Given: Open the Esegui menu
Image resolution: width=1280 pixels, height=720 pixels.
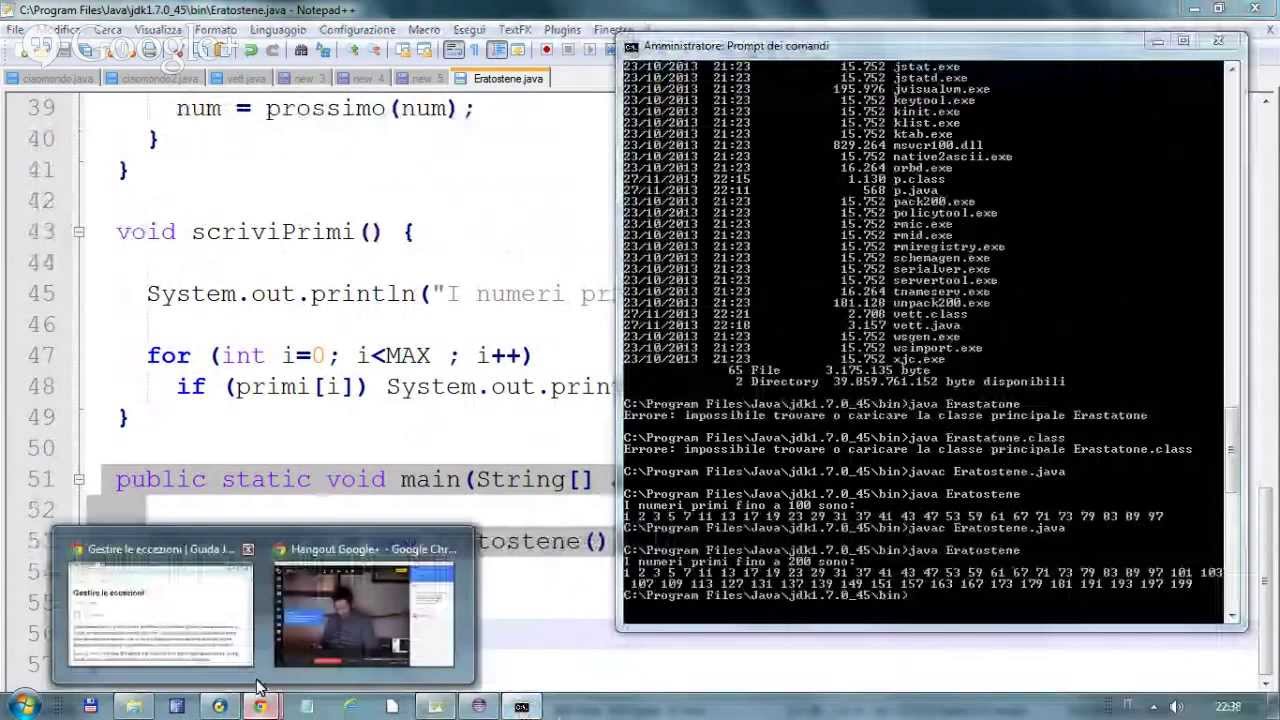Looking at the screenshot, I should [469, 30].
